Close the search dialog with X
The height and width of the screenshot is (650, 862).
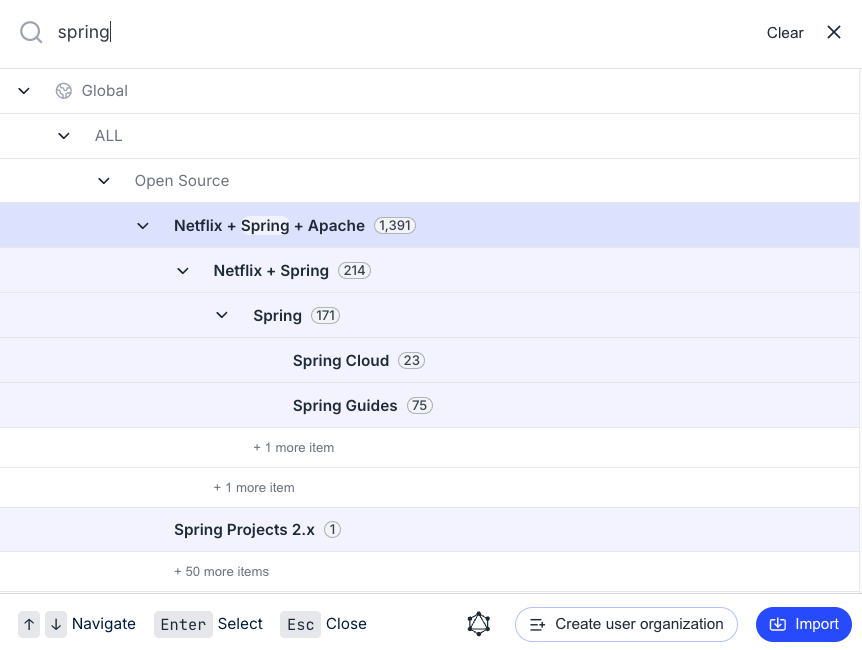click(833, 32)
